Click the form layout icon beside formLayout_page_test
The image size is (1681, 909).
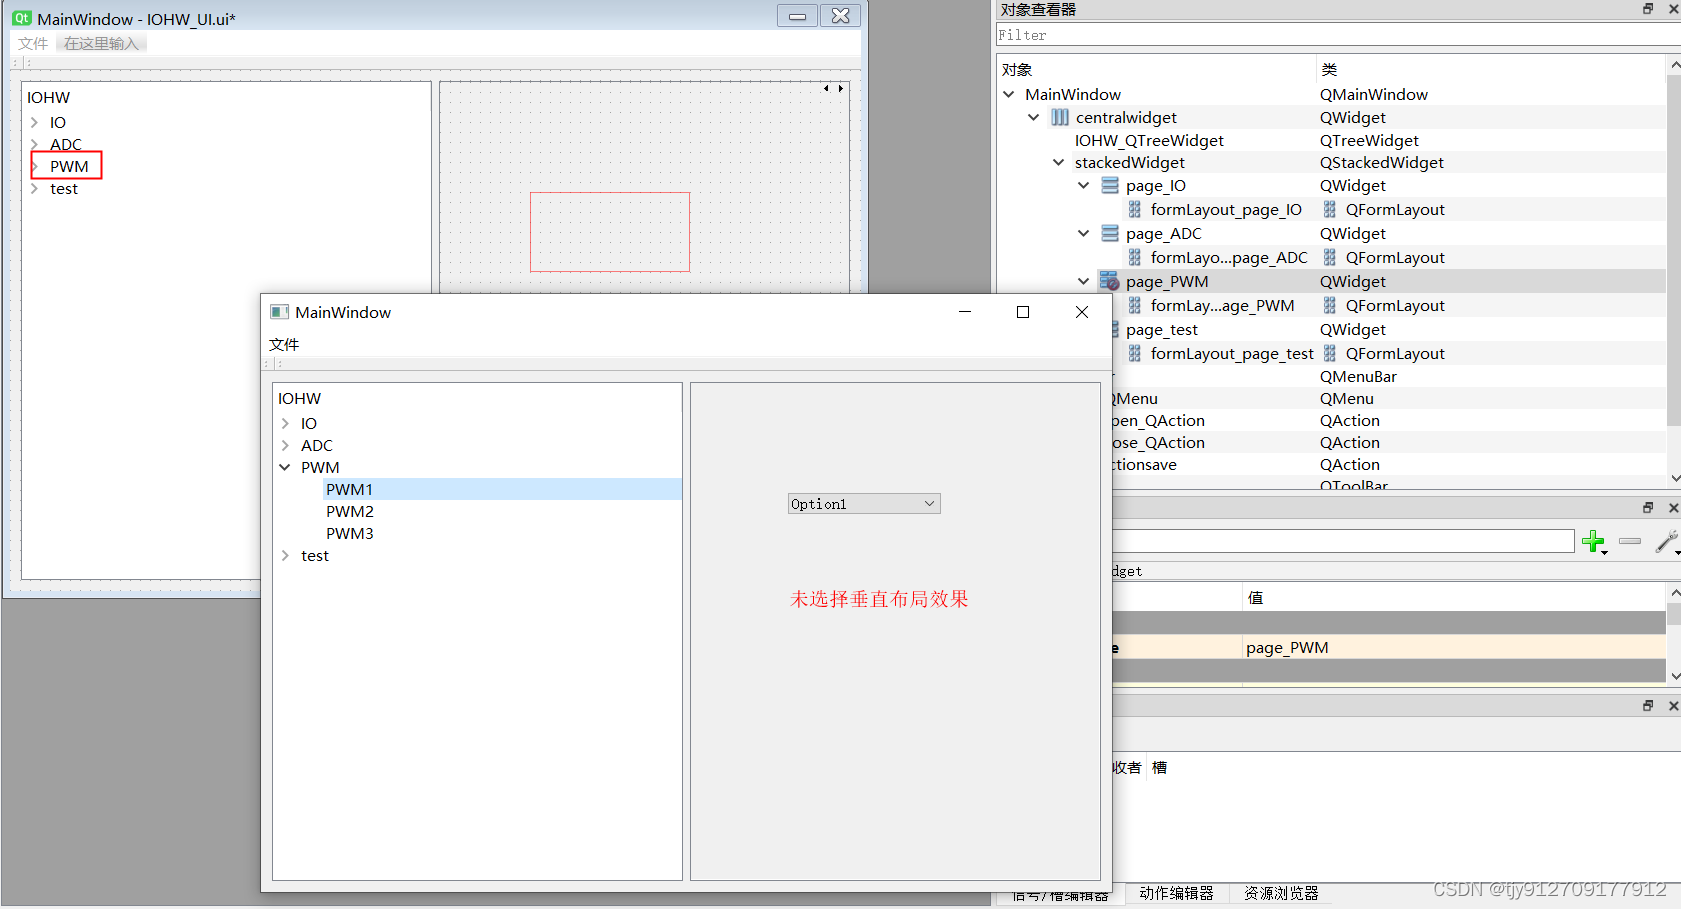coord(1135,353)
